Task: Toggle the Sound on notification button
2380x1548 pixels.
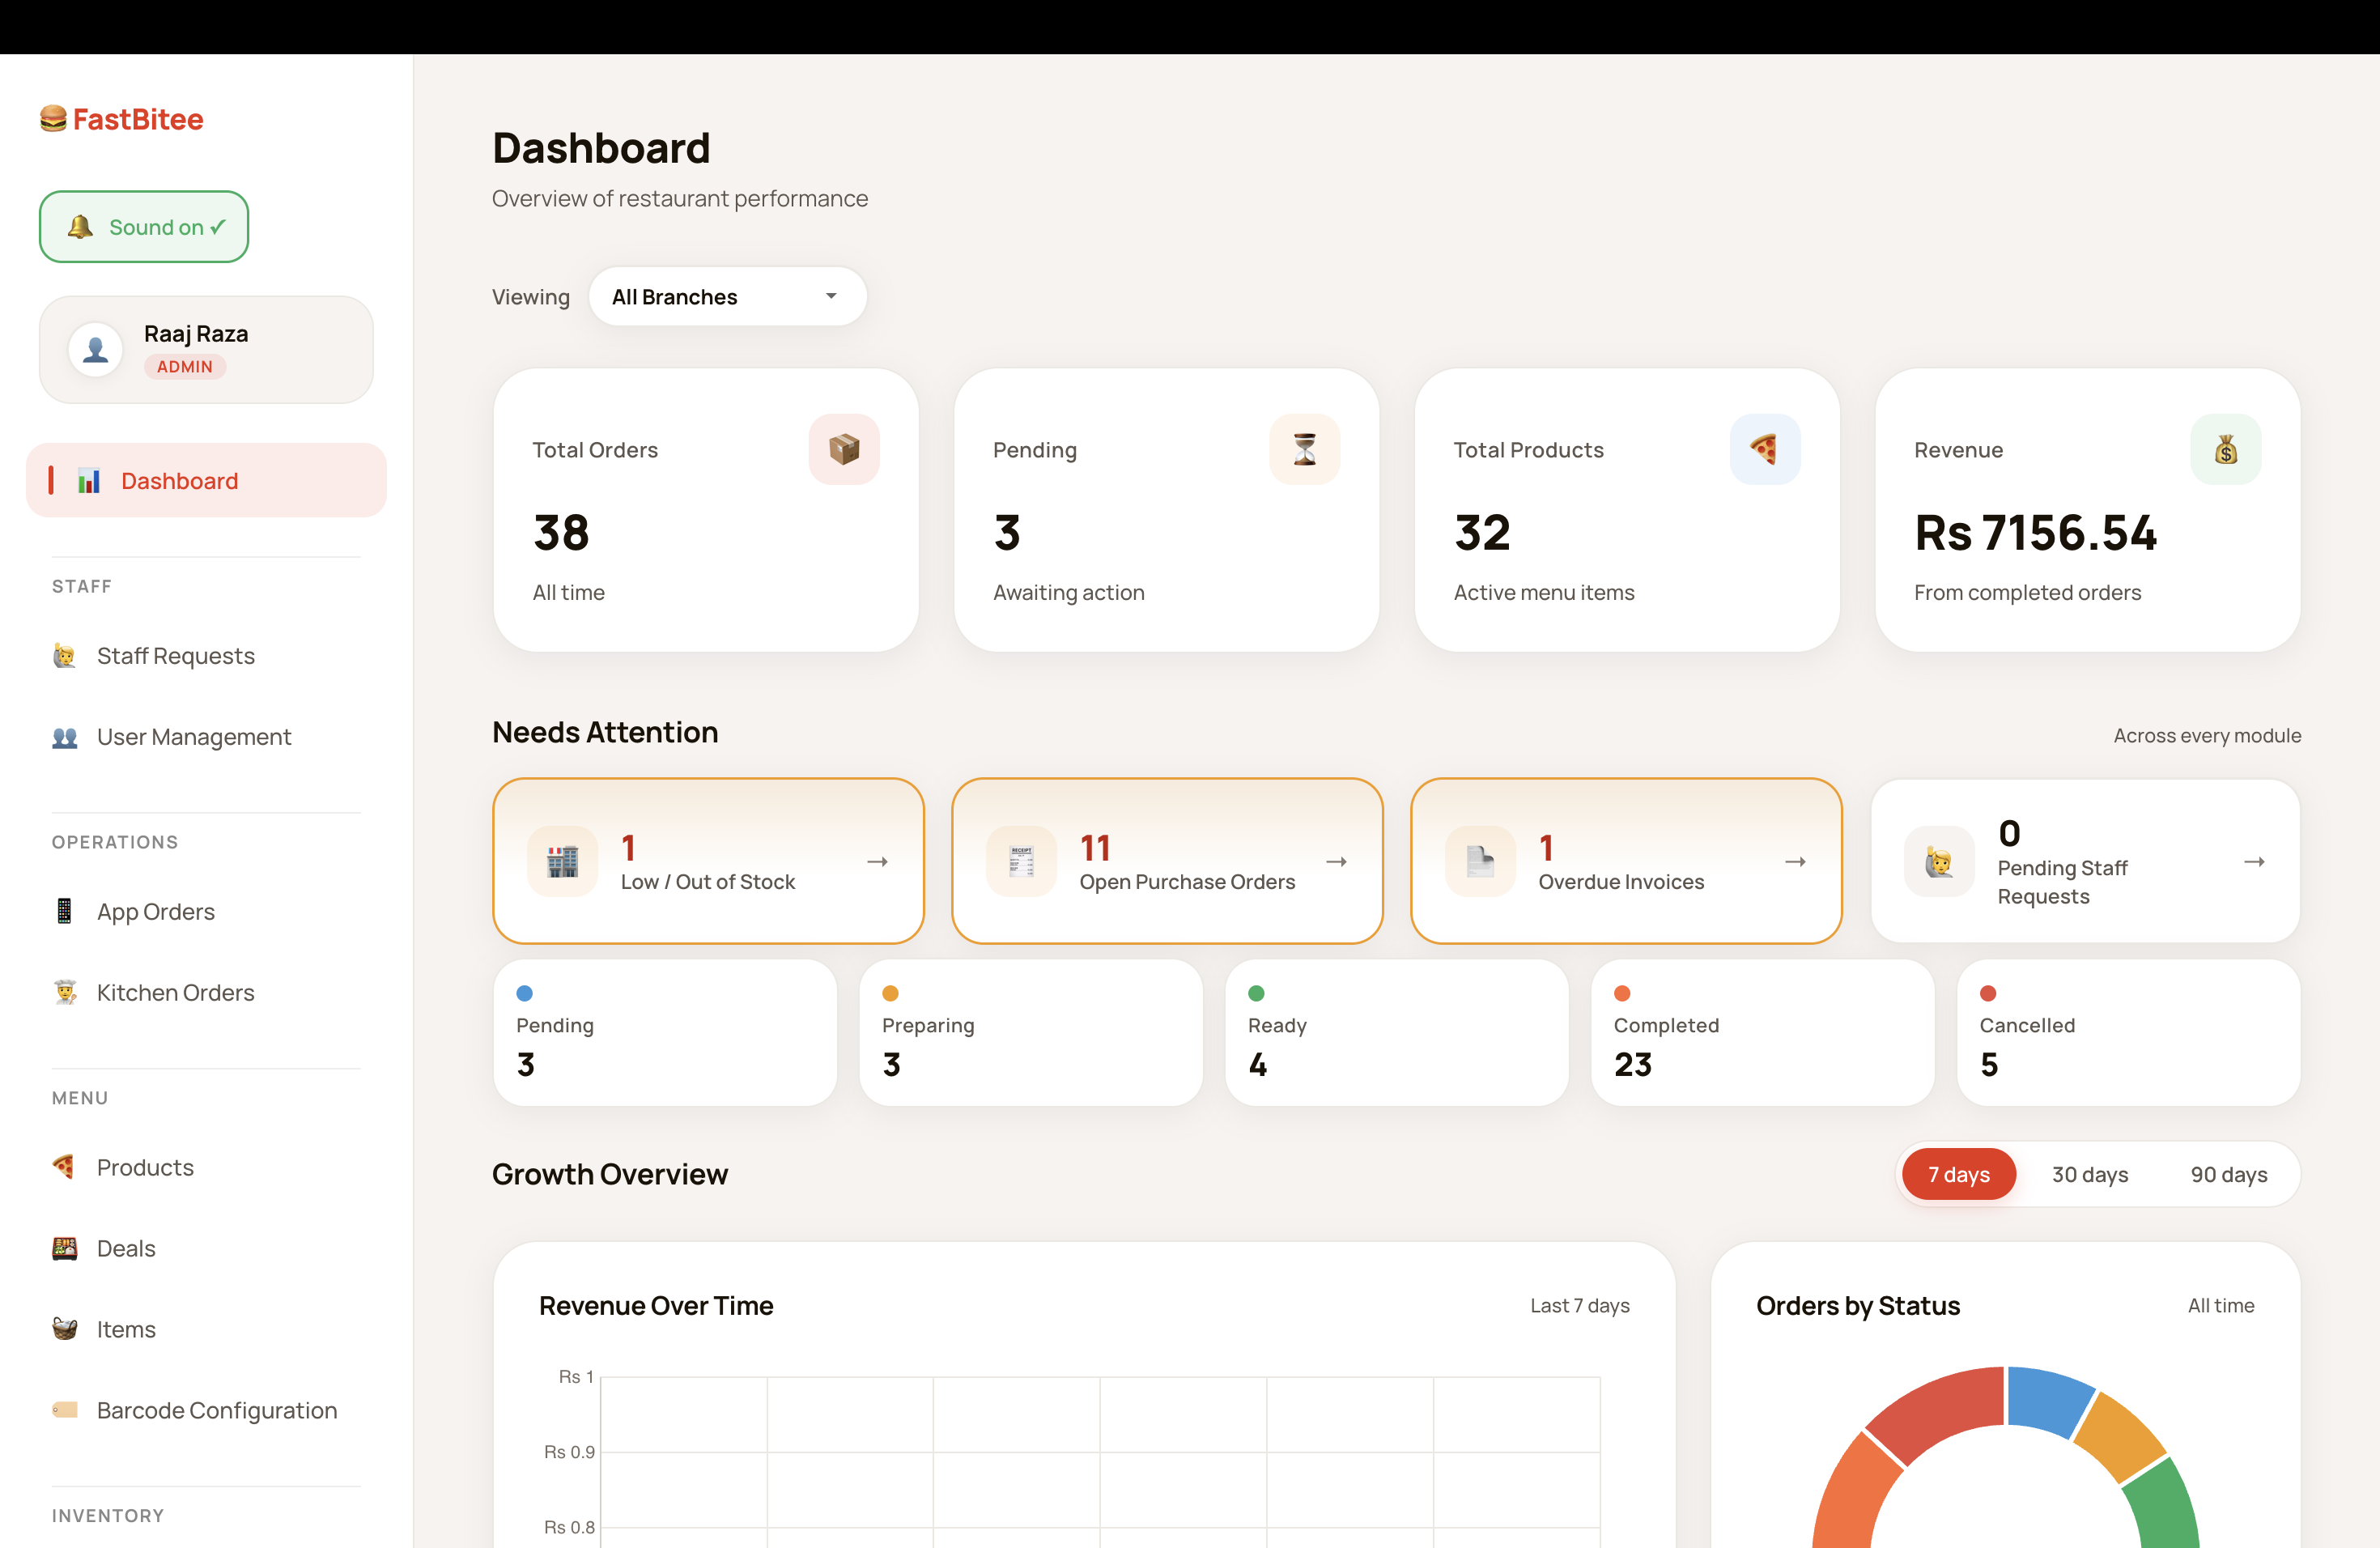Action: tap(144, 227)
